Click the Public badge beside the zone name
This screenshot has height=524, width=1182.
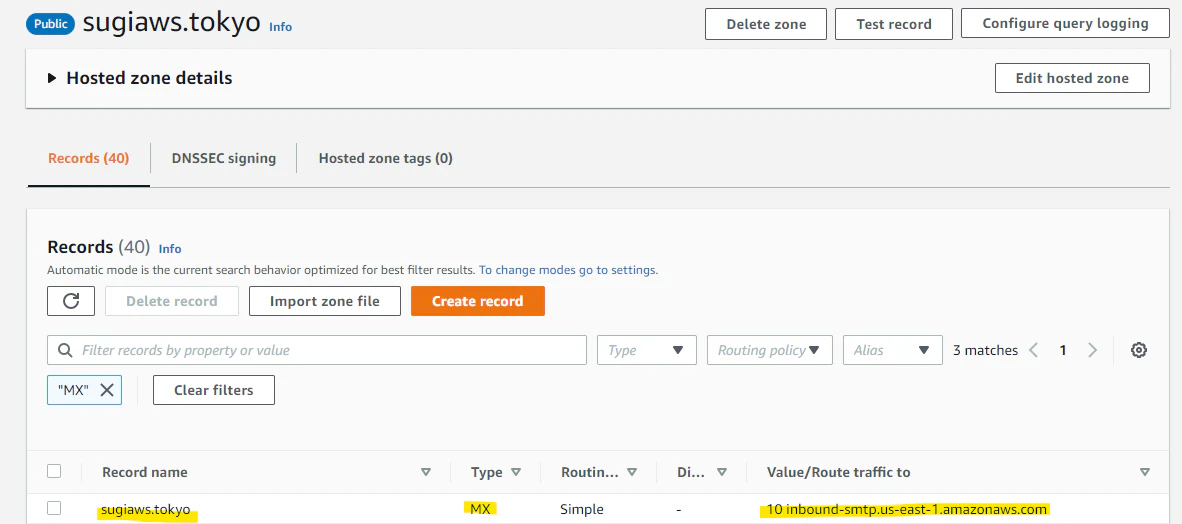[51, 23]
